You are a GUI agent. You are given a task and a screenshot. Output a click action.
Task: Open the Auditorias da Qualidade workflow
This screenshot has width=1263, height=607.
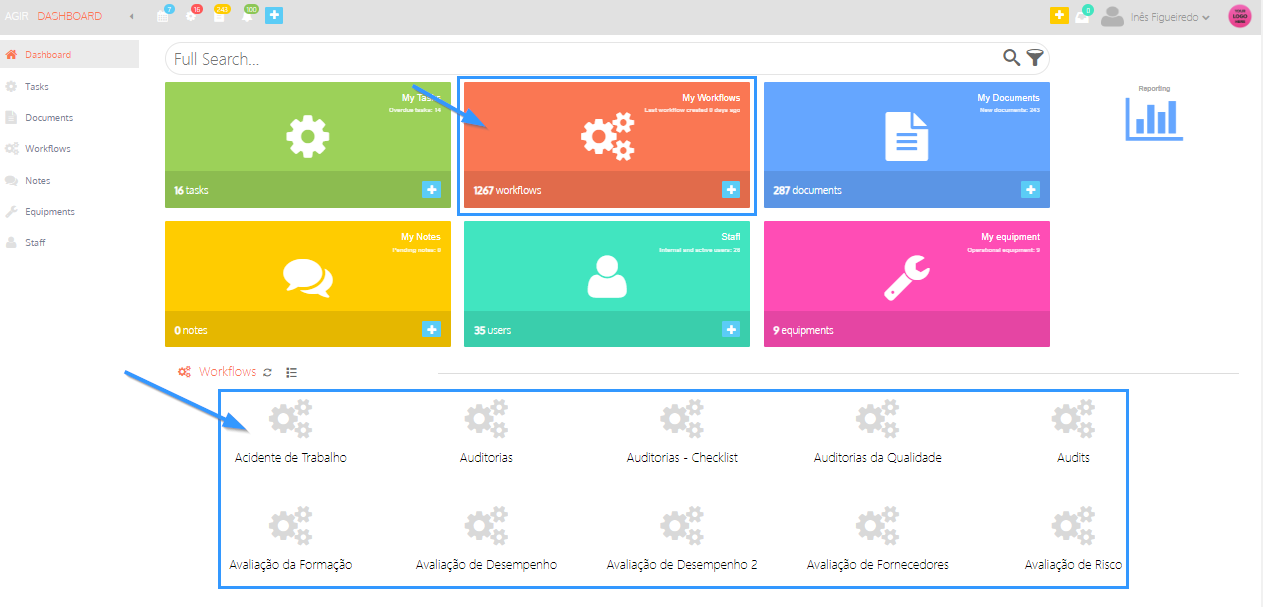pos(878,432)
